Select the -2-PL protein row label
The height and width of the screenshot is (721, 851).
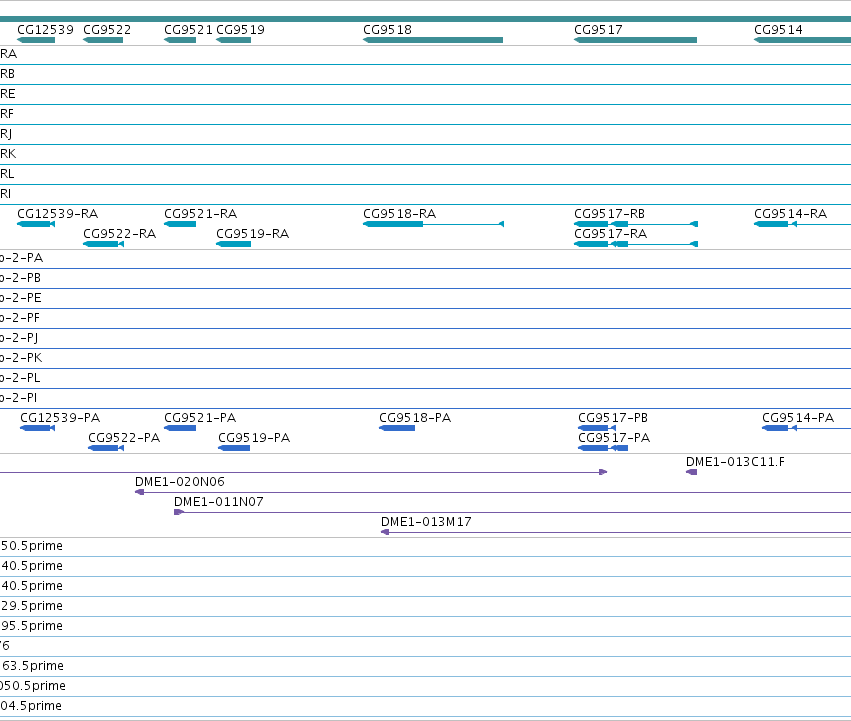[20, 378]
